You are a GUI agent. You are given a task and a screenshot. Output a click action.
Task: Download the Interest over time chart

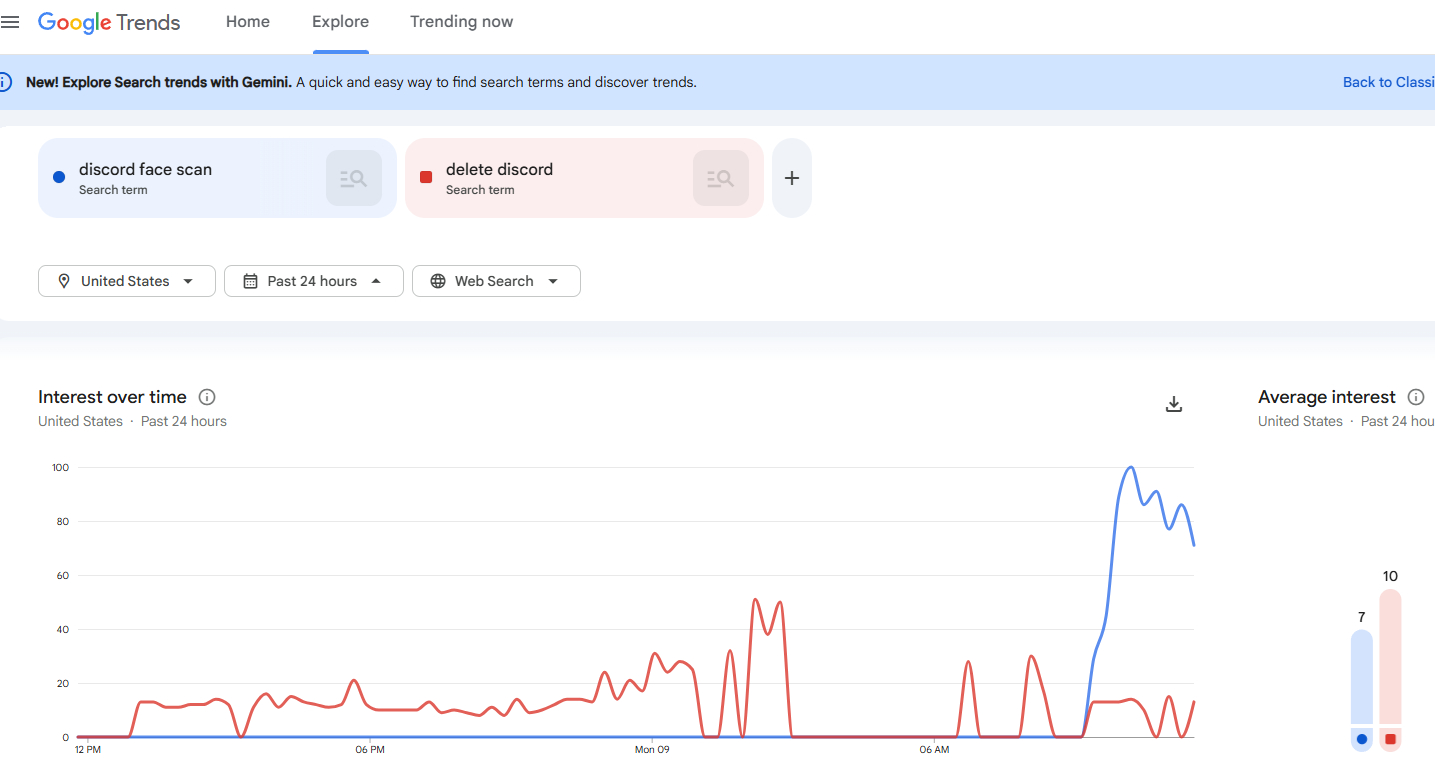[1174, 404]
